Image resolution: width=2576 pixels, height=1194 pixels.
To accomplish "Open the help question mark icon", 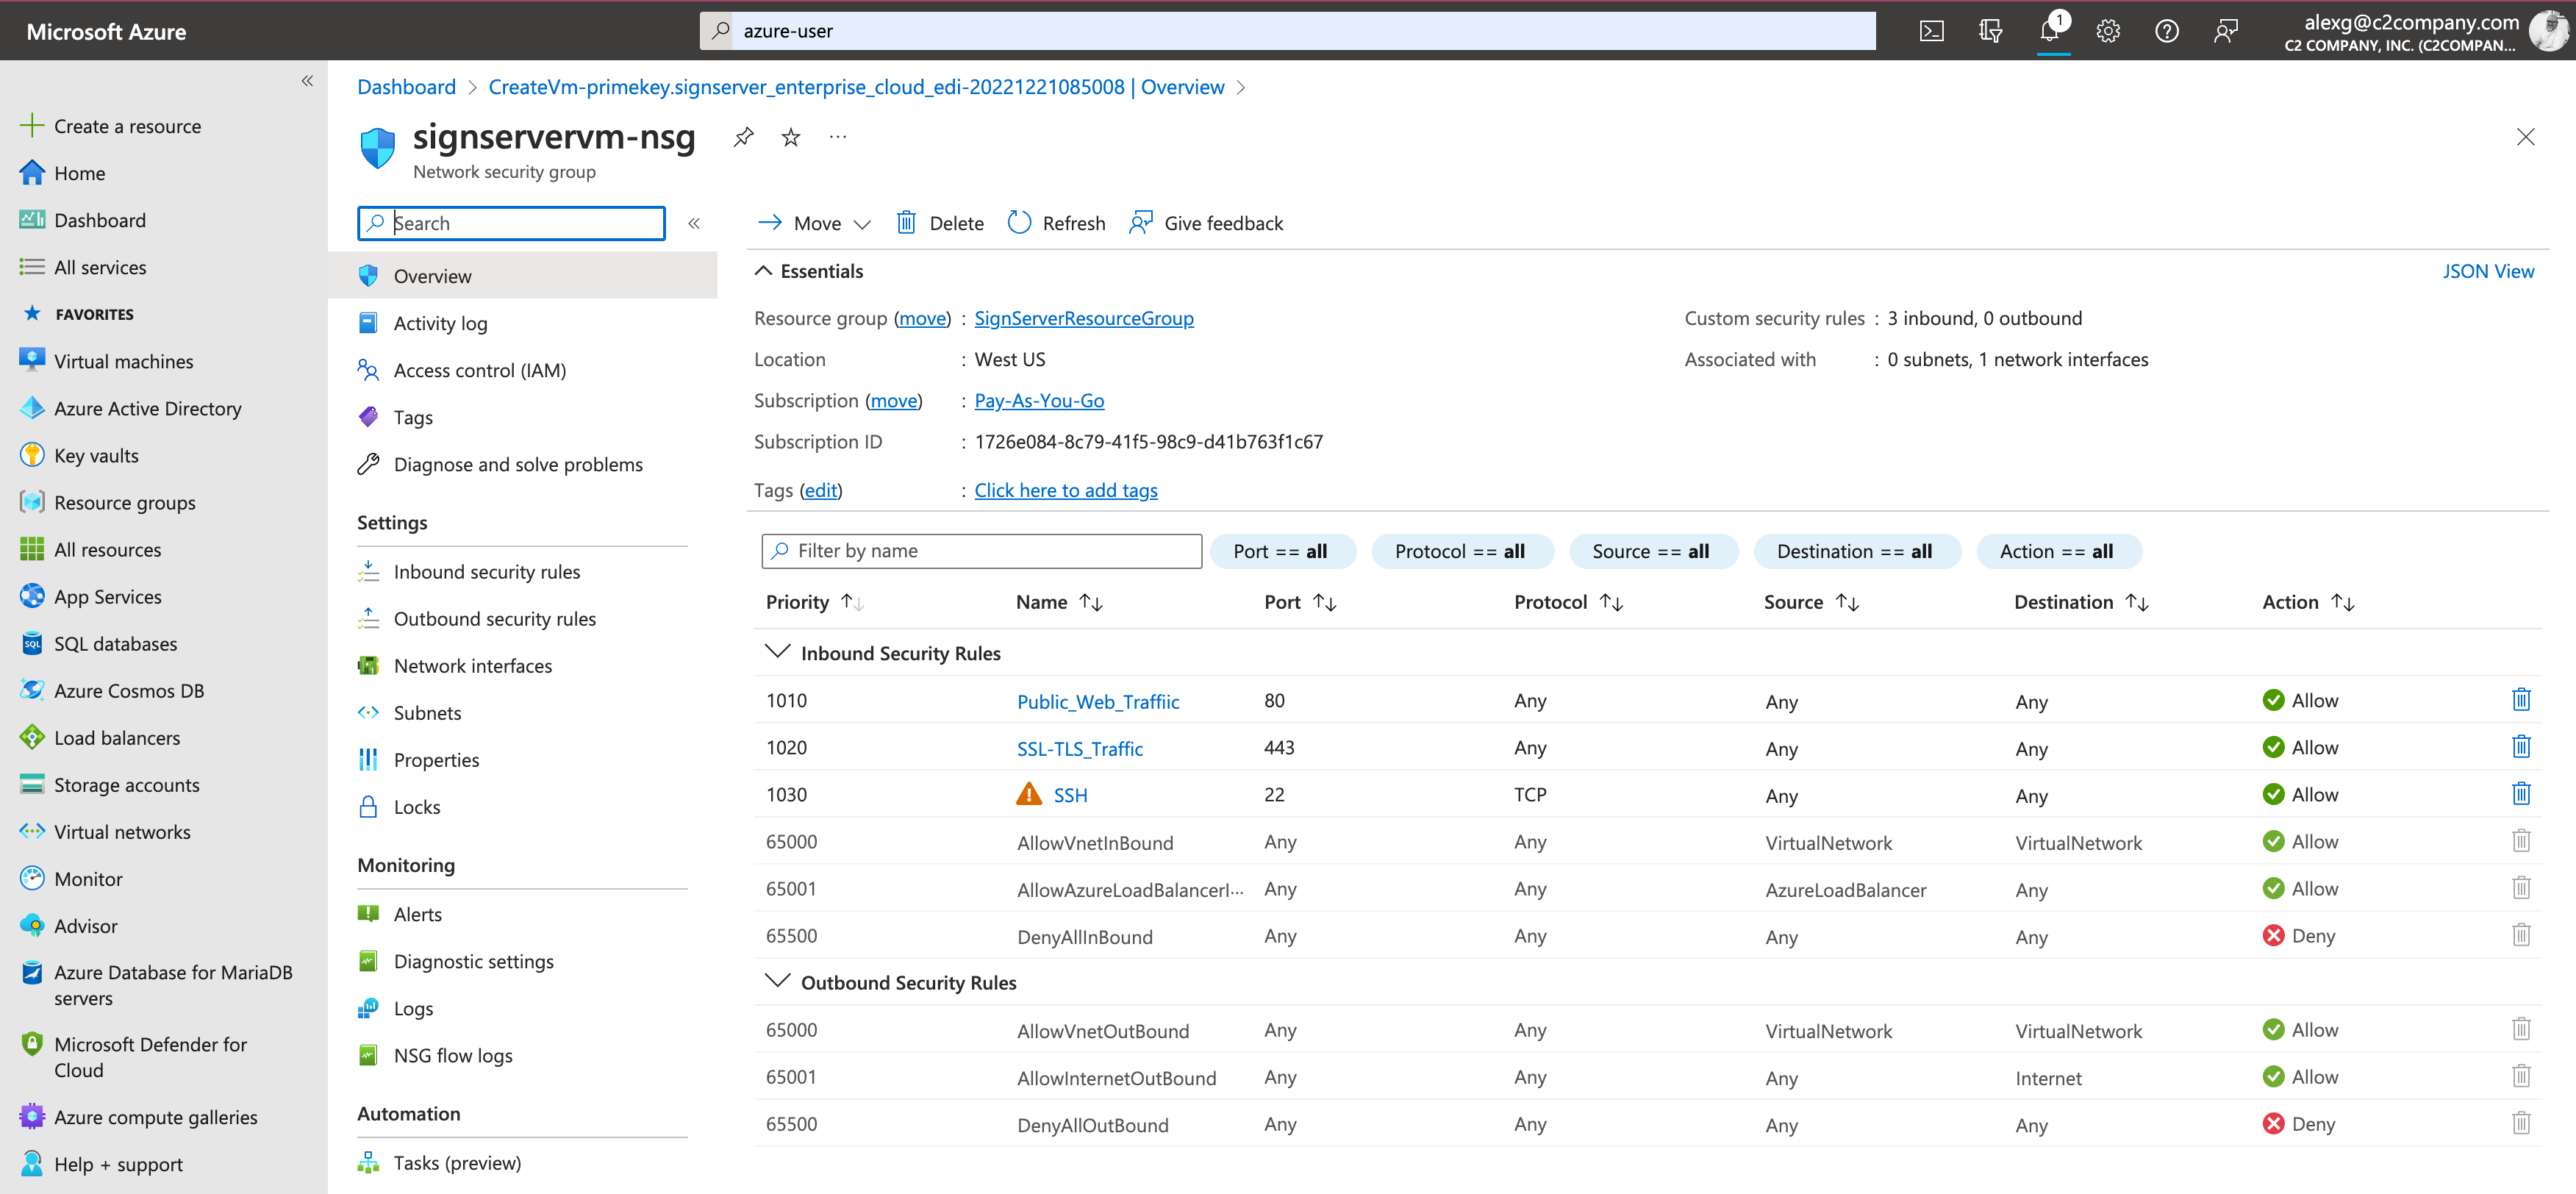I will point(2166,31).
